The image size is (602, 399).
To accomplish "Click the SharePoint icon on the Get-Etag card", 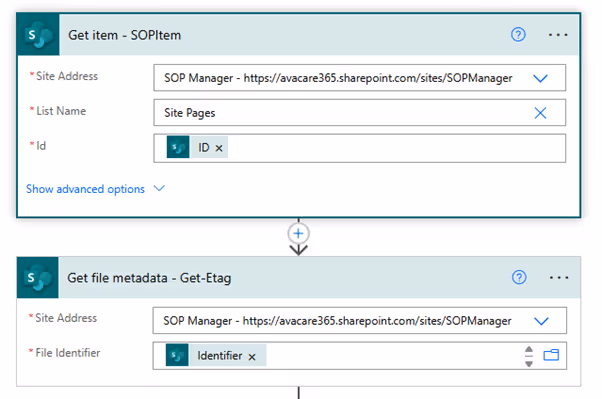I will coord(38,278).
